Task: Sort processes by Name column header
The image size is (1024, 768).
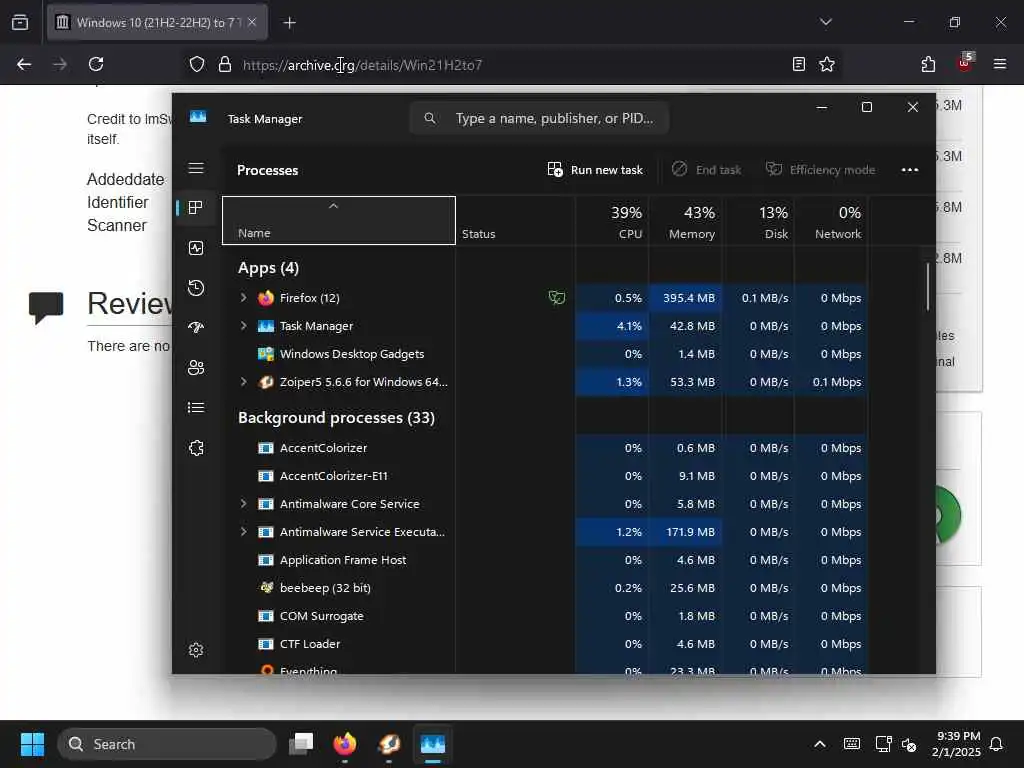Action: coord(339,221)
